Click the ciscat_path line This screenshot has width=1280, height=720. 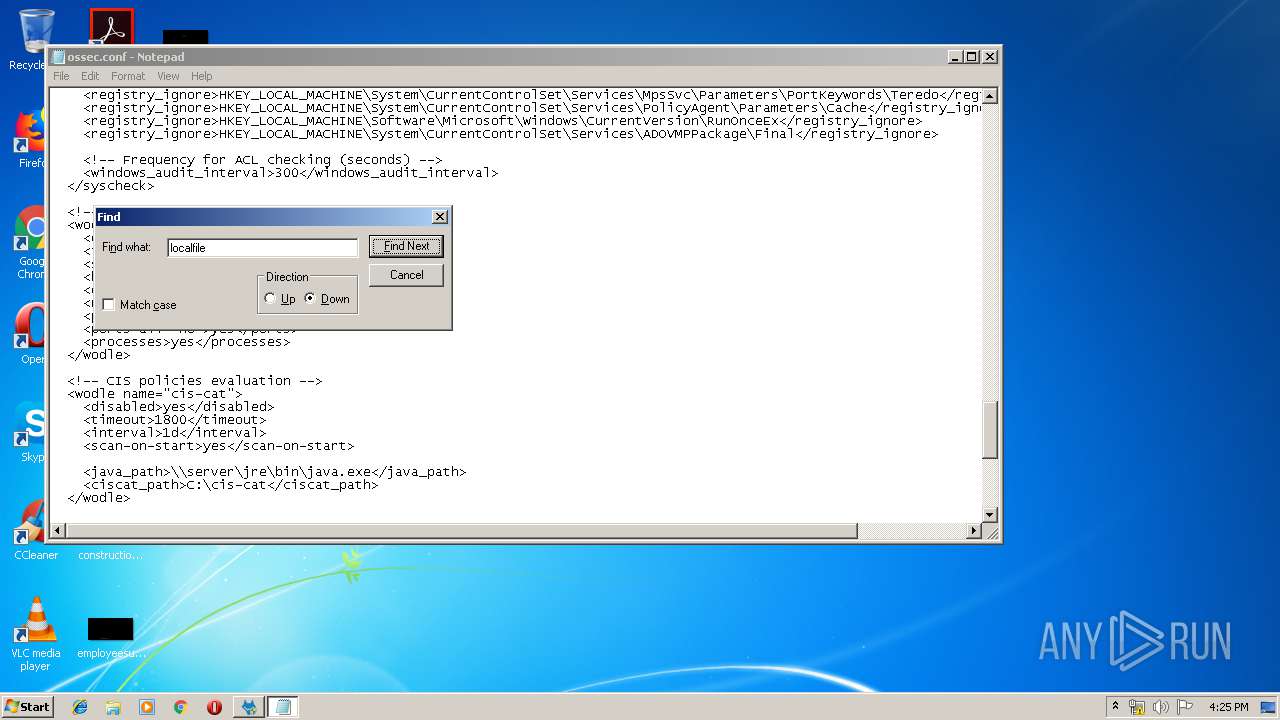pos(230,485)
